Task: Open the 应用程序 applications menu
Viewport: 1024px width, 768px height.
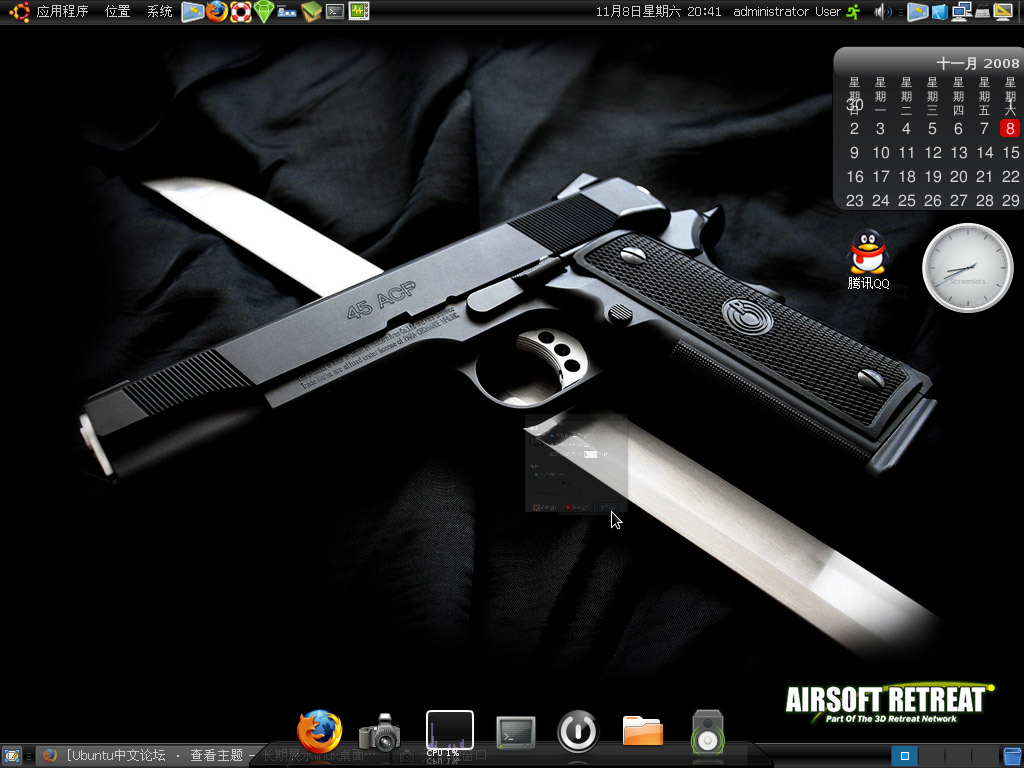Action: click(x=63, y=11)
